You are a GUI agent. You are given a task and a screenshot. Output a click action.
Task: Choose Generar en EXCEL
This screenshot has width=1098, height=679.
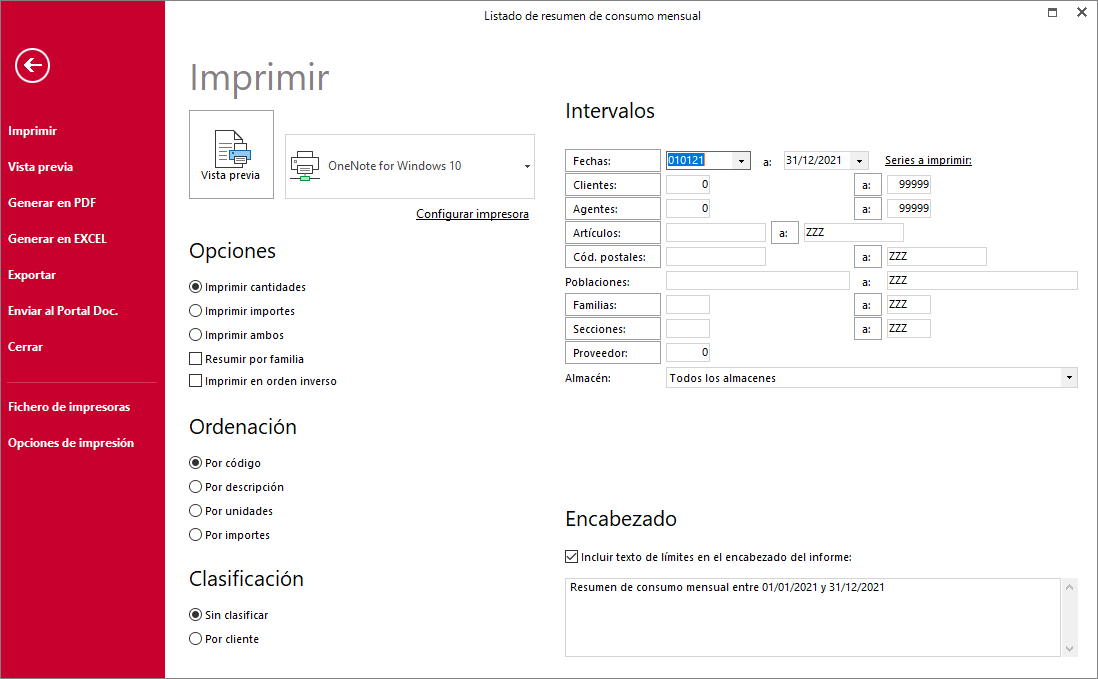pyautogui.click(x=57, y=239)
